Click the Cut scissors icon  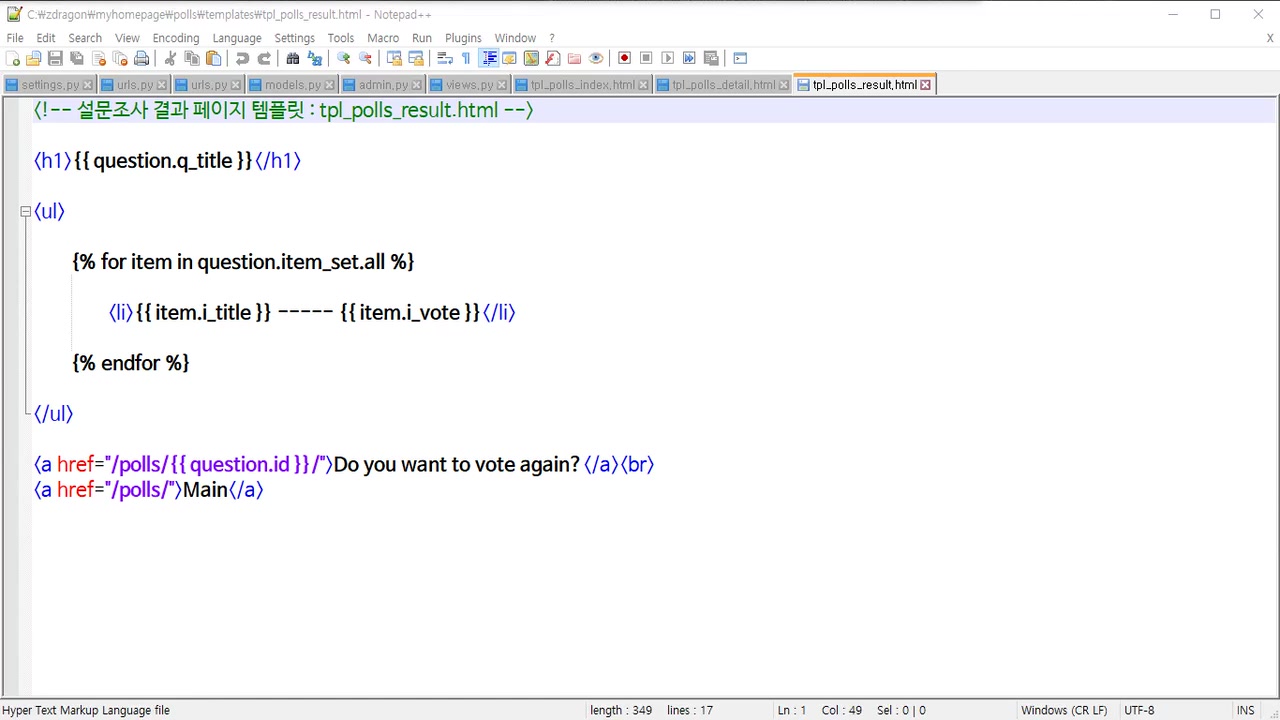[170, 58]
